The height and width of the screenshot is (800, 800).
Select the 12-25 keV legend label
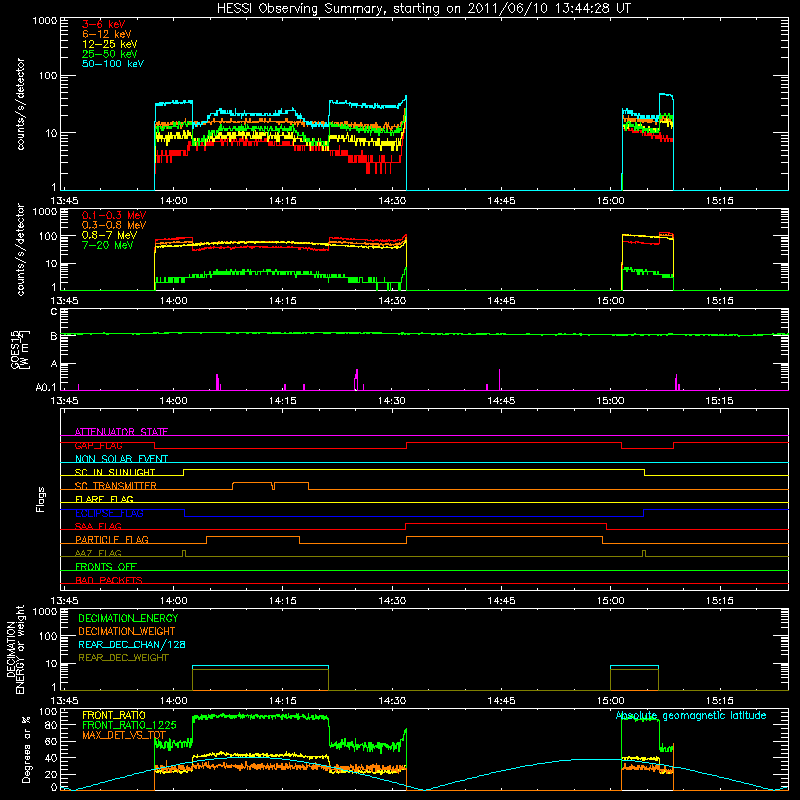click(110, 44)
